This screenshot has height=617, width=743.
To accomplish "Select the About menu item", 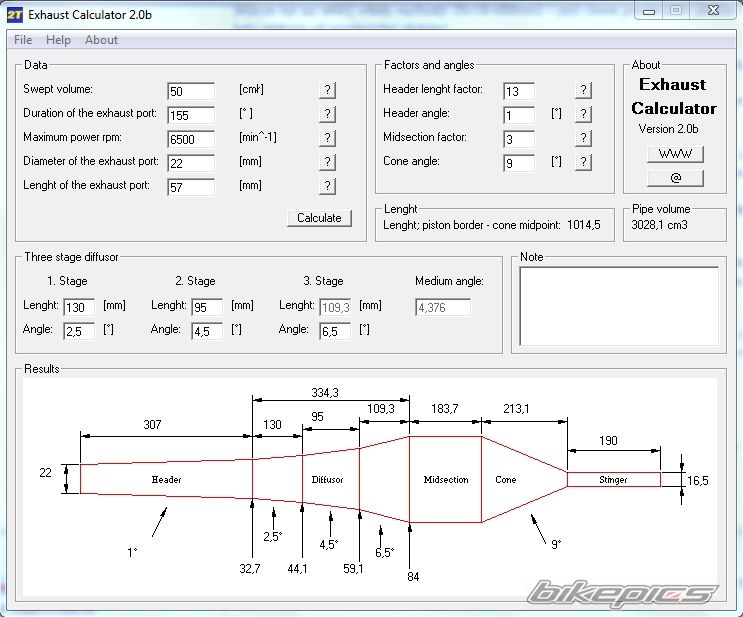I will click(x=101, y=40).
